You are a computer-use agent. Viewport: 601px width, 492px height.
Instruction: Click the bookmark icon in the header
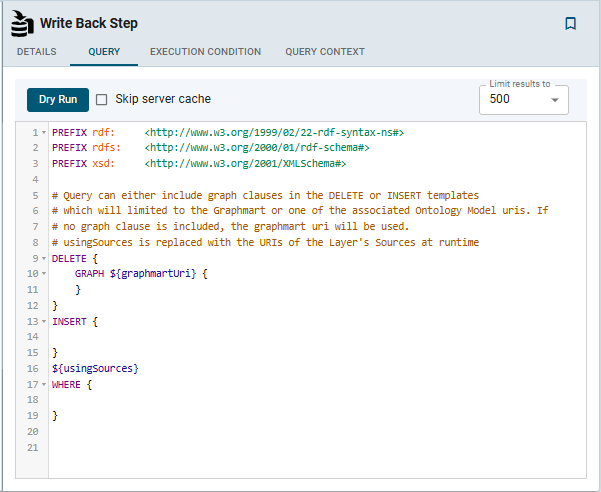click(x=570, y=23)
